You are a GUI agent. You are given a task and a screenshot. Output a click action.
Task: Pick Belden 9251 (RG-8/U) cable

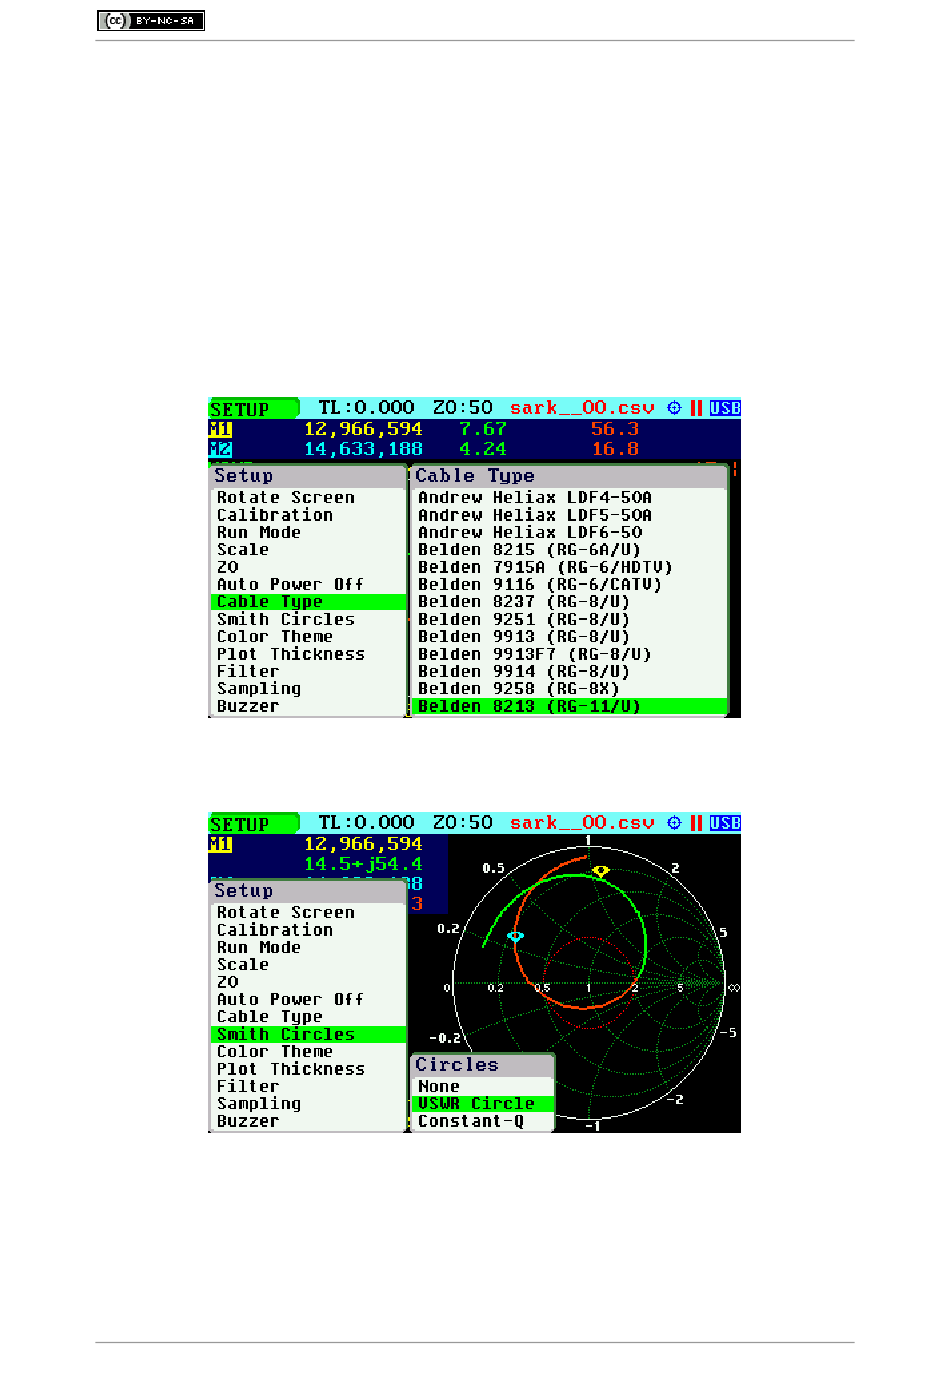(569, 619)
